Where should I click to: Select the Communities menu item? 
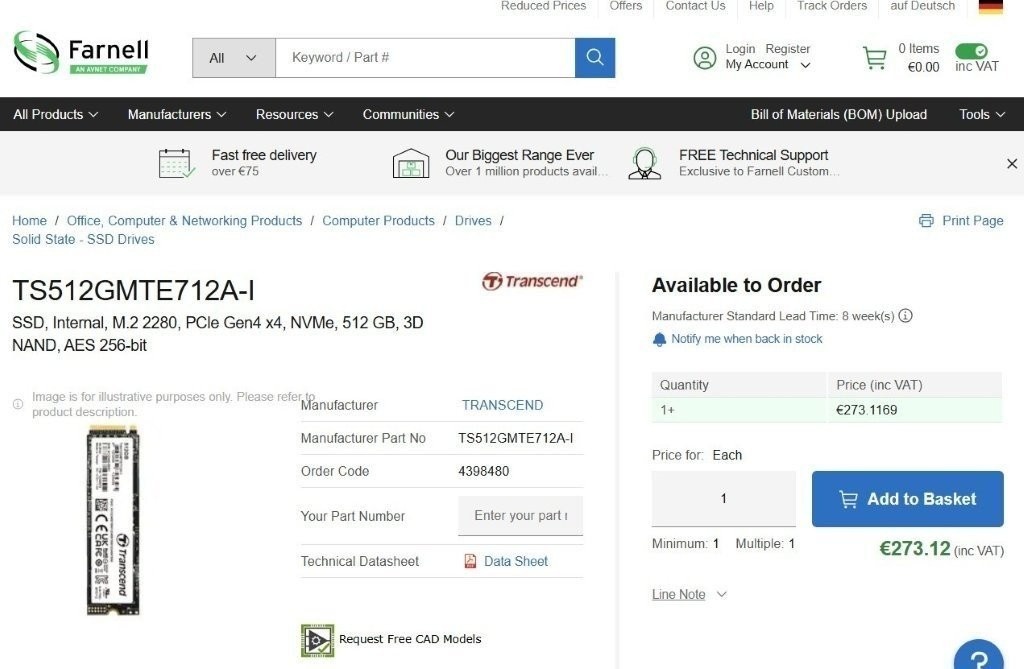(407, 114)
